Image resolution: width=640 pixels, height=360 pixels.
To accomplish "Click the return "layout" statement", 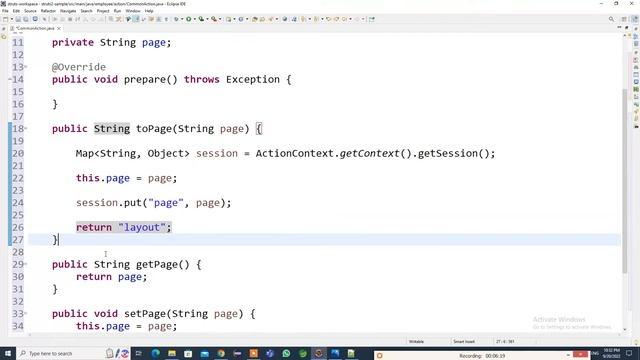I will click(x=124, y=227).
